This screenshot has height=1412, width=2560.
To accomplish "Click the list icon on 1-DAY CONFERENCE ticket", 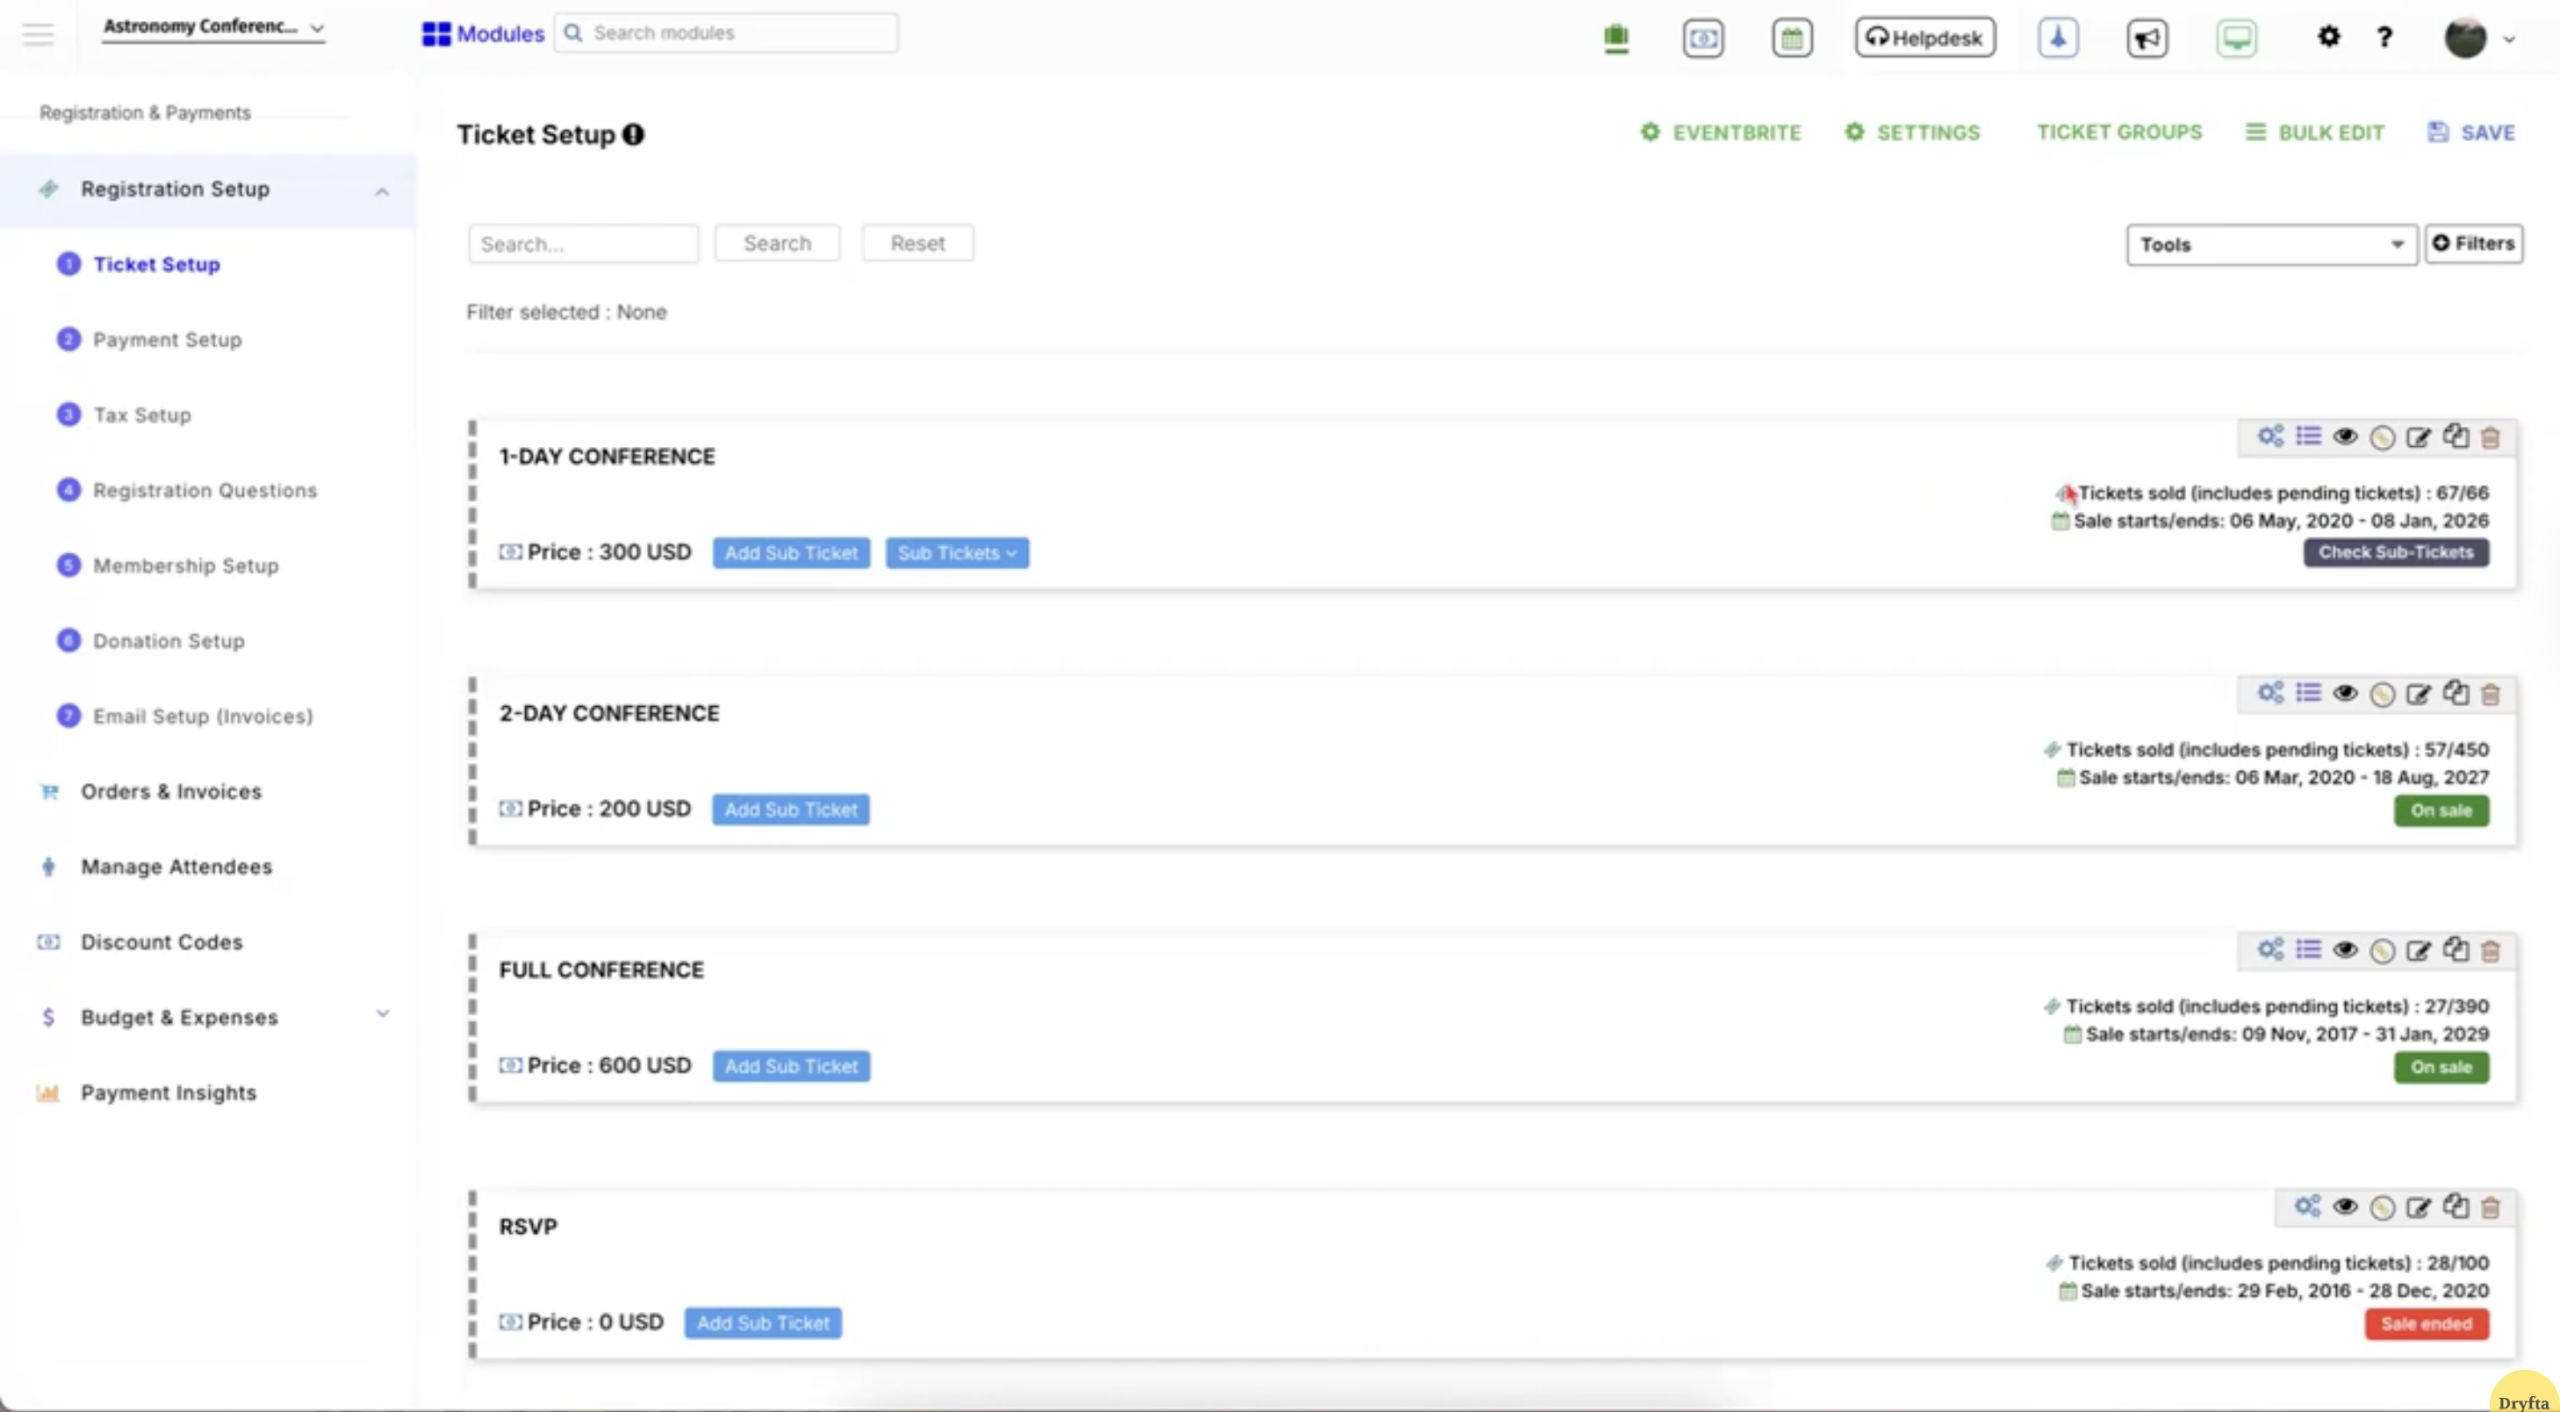I will 2308,436.
